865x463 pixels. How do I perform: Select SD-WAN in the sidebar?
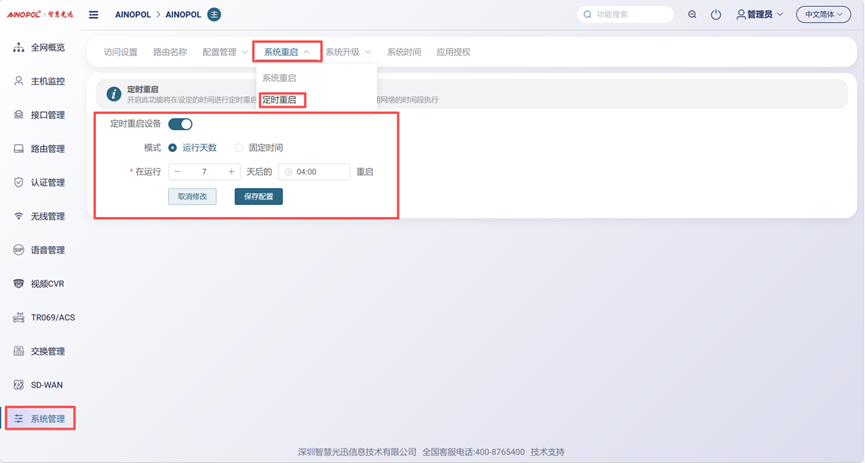click(x=46, y=385)
